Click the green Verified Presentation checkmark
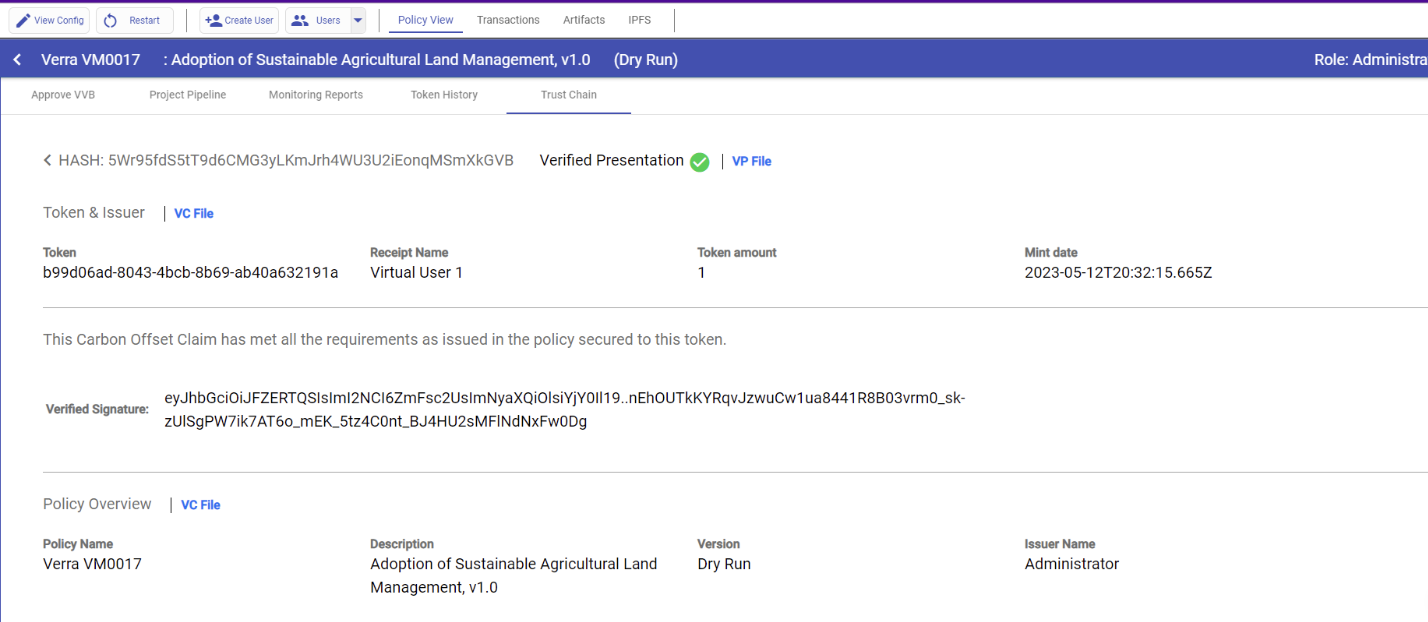 tap(699, 162)
